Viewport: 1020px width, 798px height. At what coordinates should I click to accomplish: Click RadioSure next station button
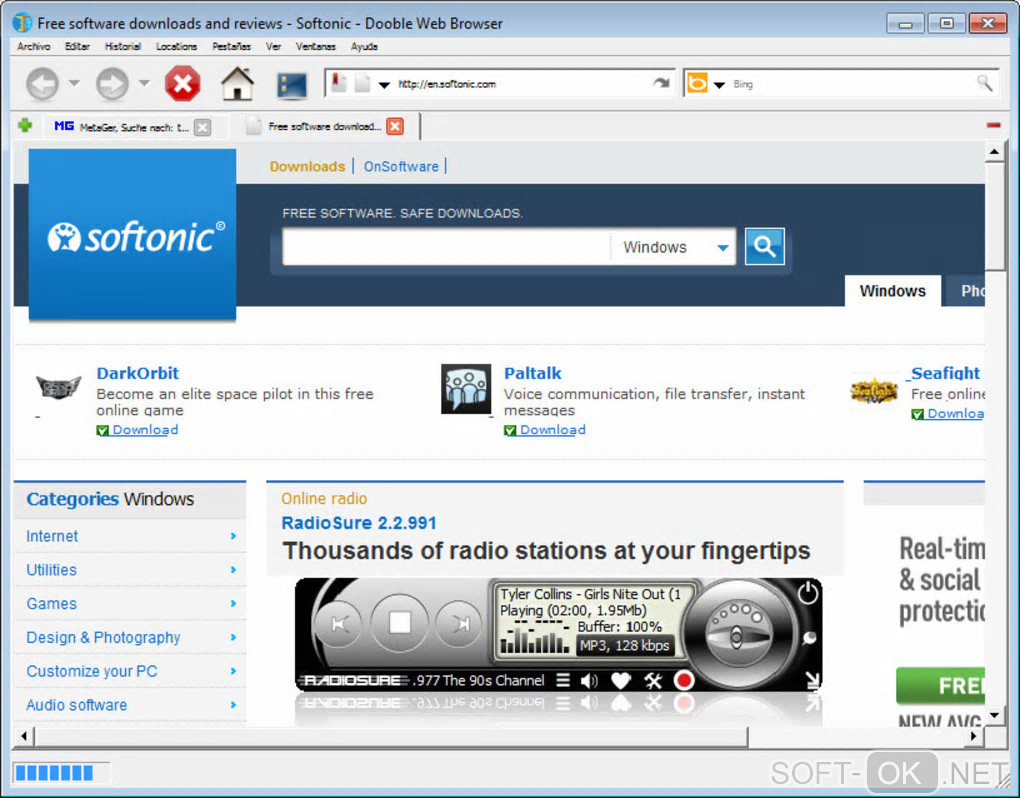coord(459,624)
